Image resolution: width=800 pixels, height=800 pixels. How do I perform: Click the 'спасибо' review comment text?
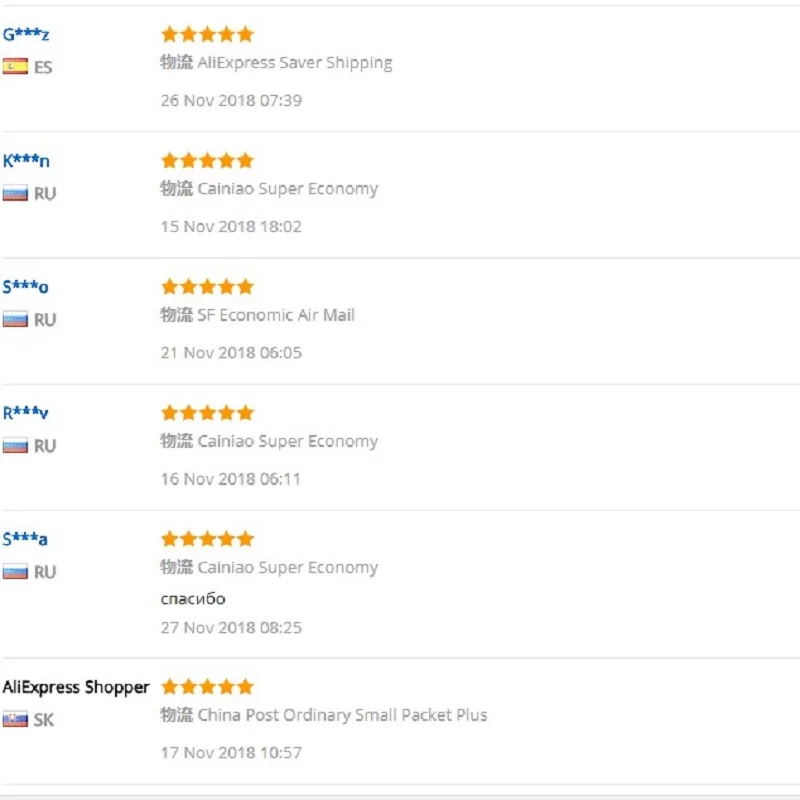(193, 599)
